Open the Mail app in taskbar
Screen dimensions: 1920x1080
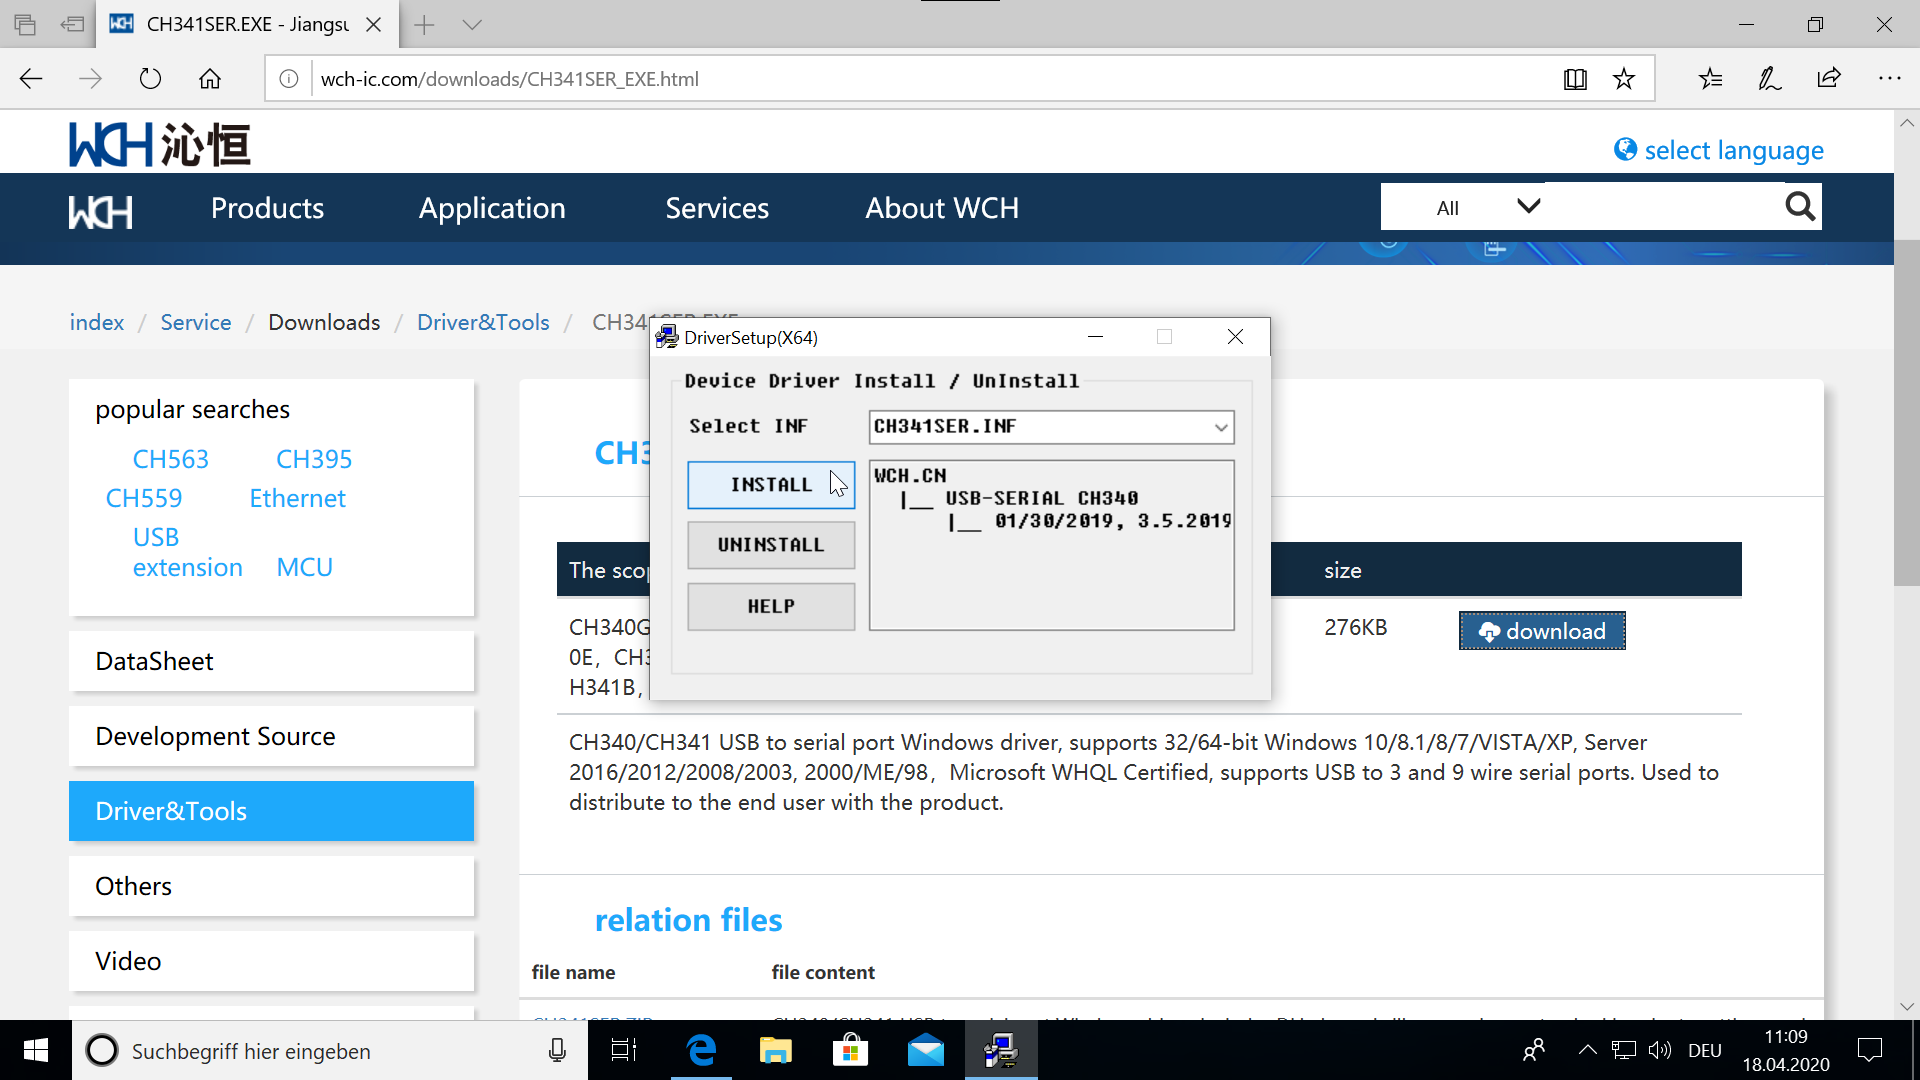tap(926, 1050)
